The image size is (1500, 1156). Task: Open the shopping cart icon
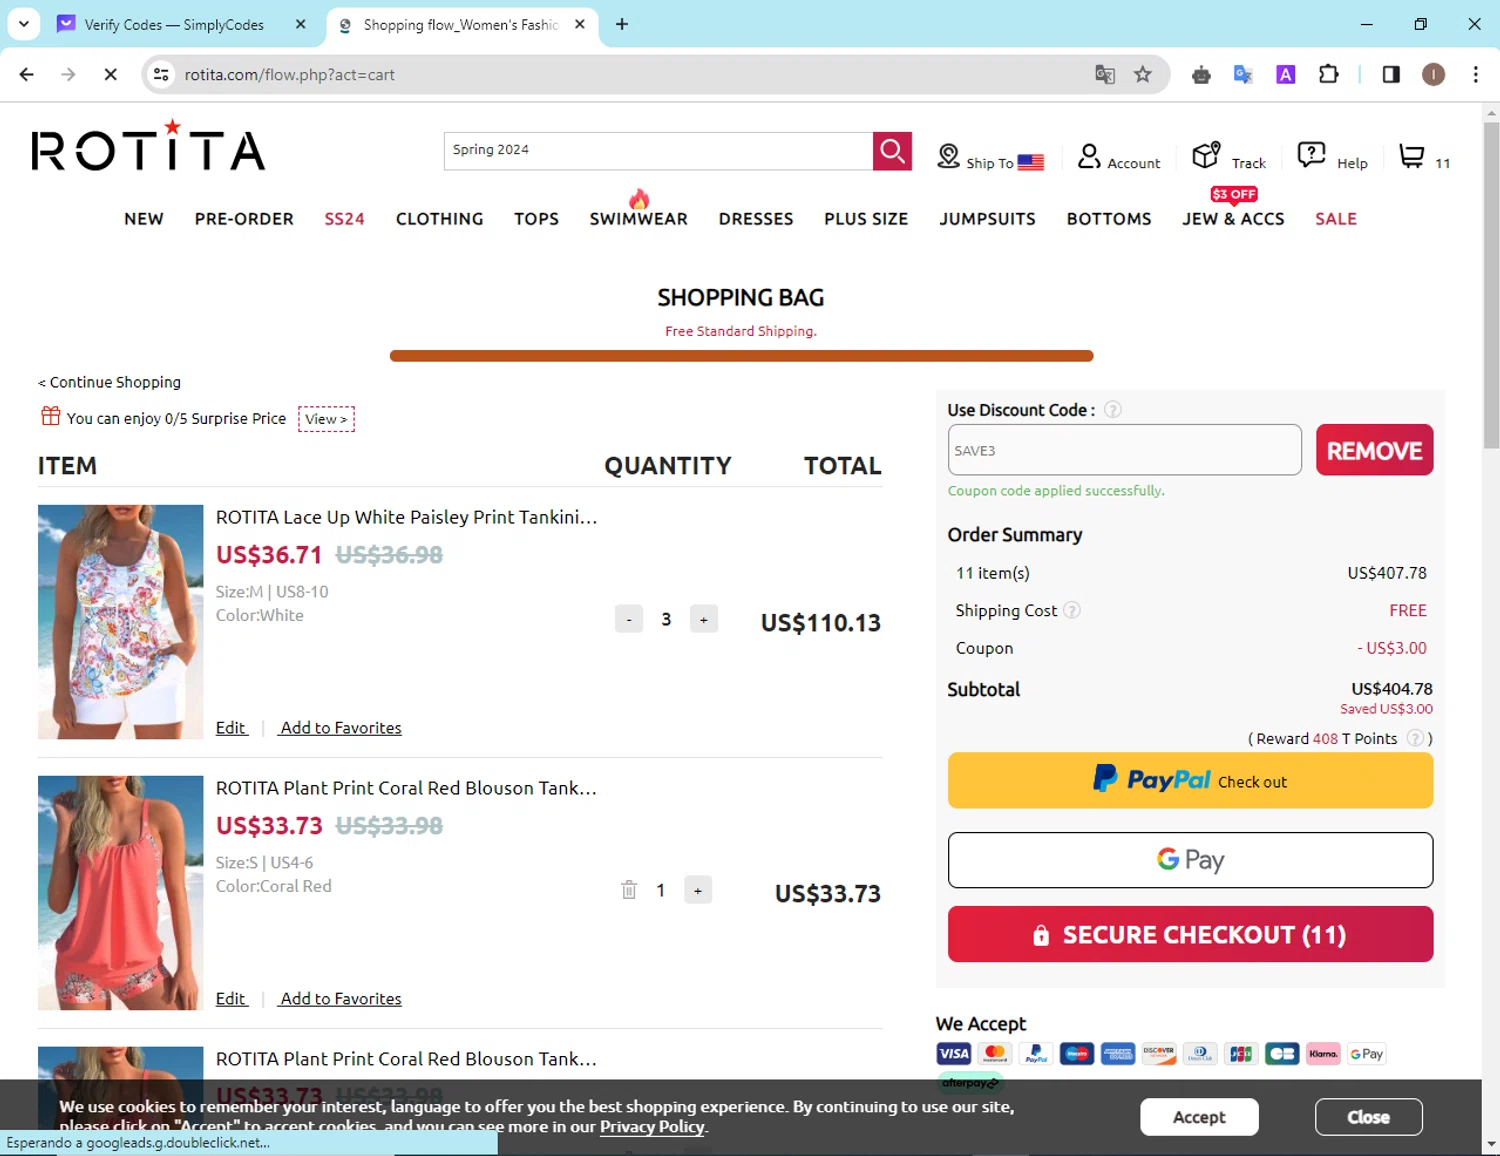click(1411, 156)
